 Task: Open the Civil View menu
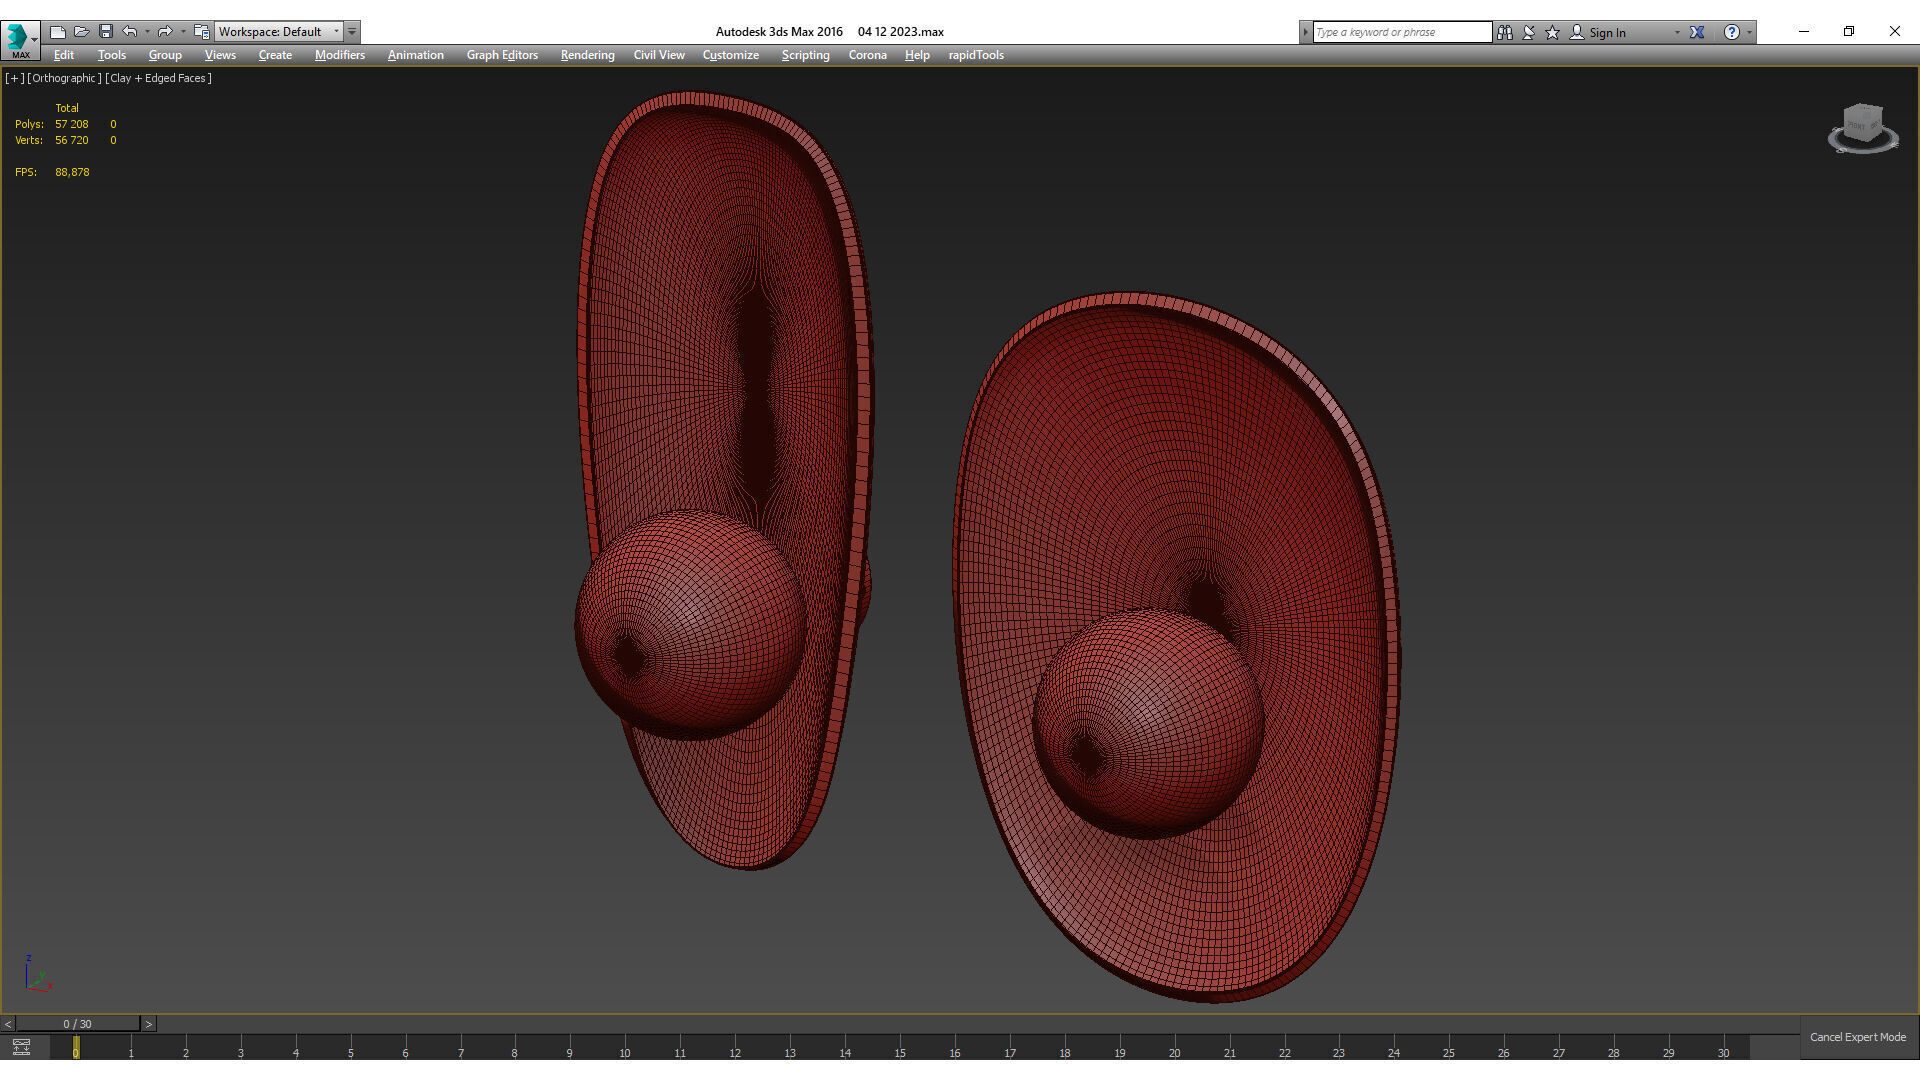click(x=659, y=55)
